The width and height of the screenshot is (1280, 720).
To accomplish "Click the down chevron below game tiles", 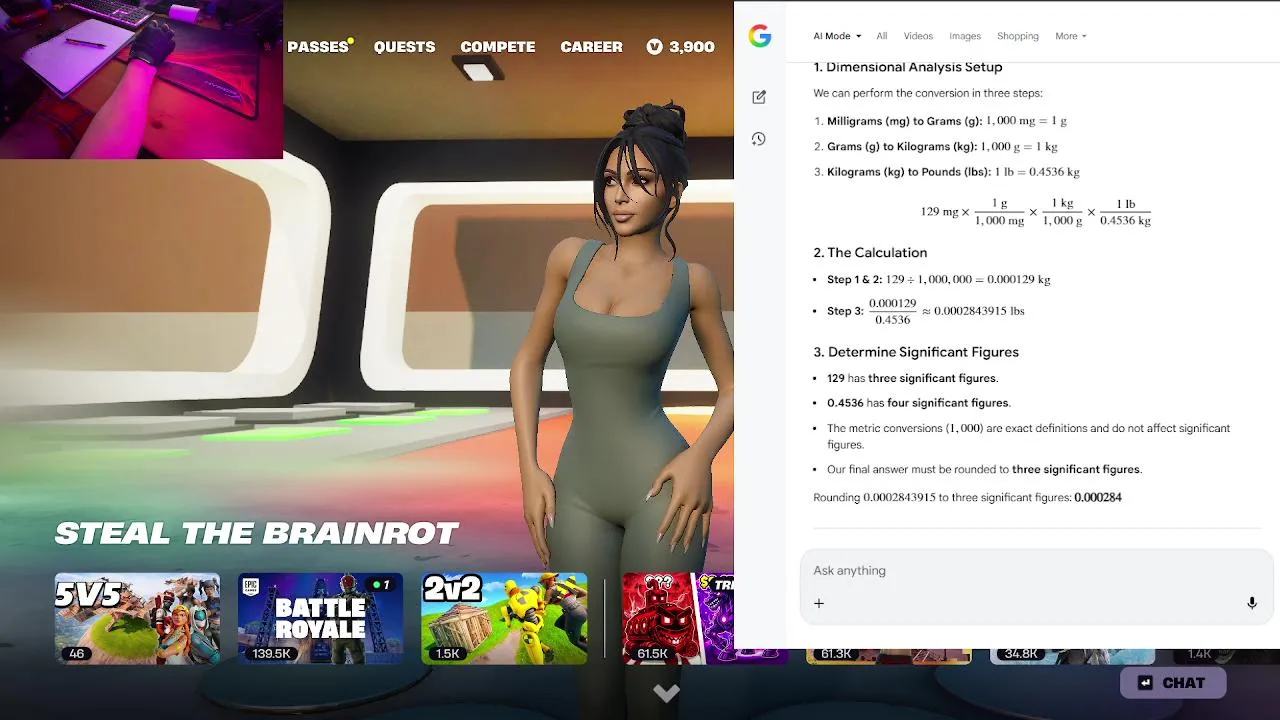I will coord(666,692).
